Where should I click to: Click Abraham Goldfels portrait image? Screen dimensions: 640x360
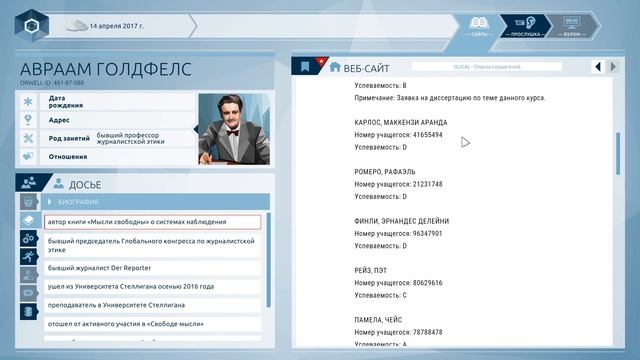(x=234, y=129)
